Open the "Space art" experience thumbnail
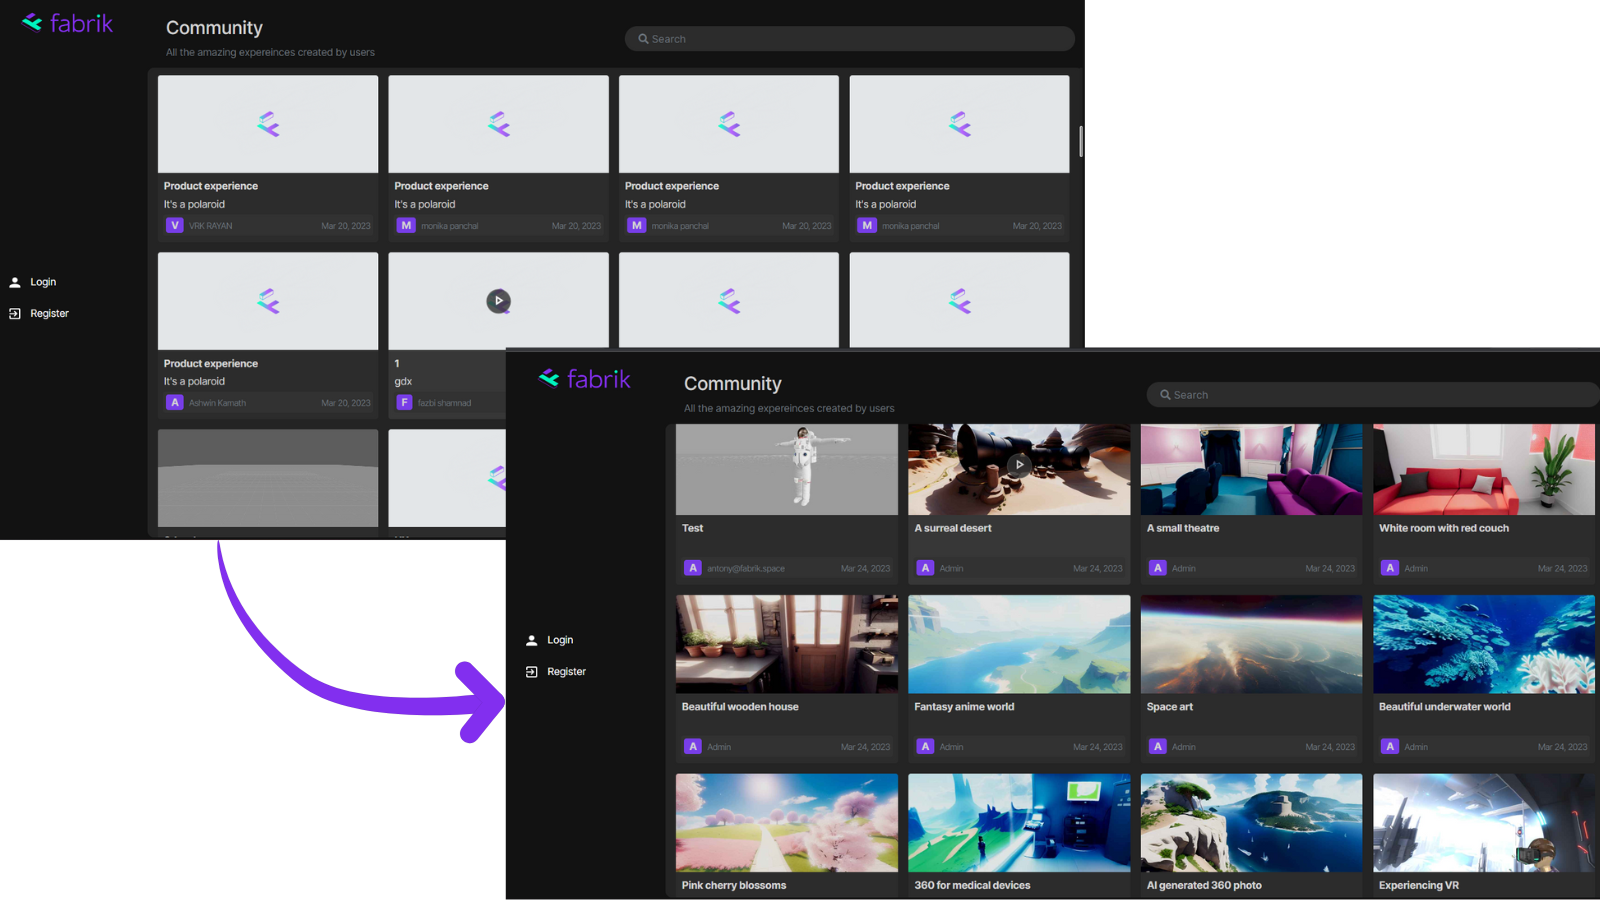The height and width of the screenshot is (900, 1600). coord(1251,644)
